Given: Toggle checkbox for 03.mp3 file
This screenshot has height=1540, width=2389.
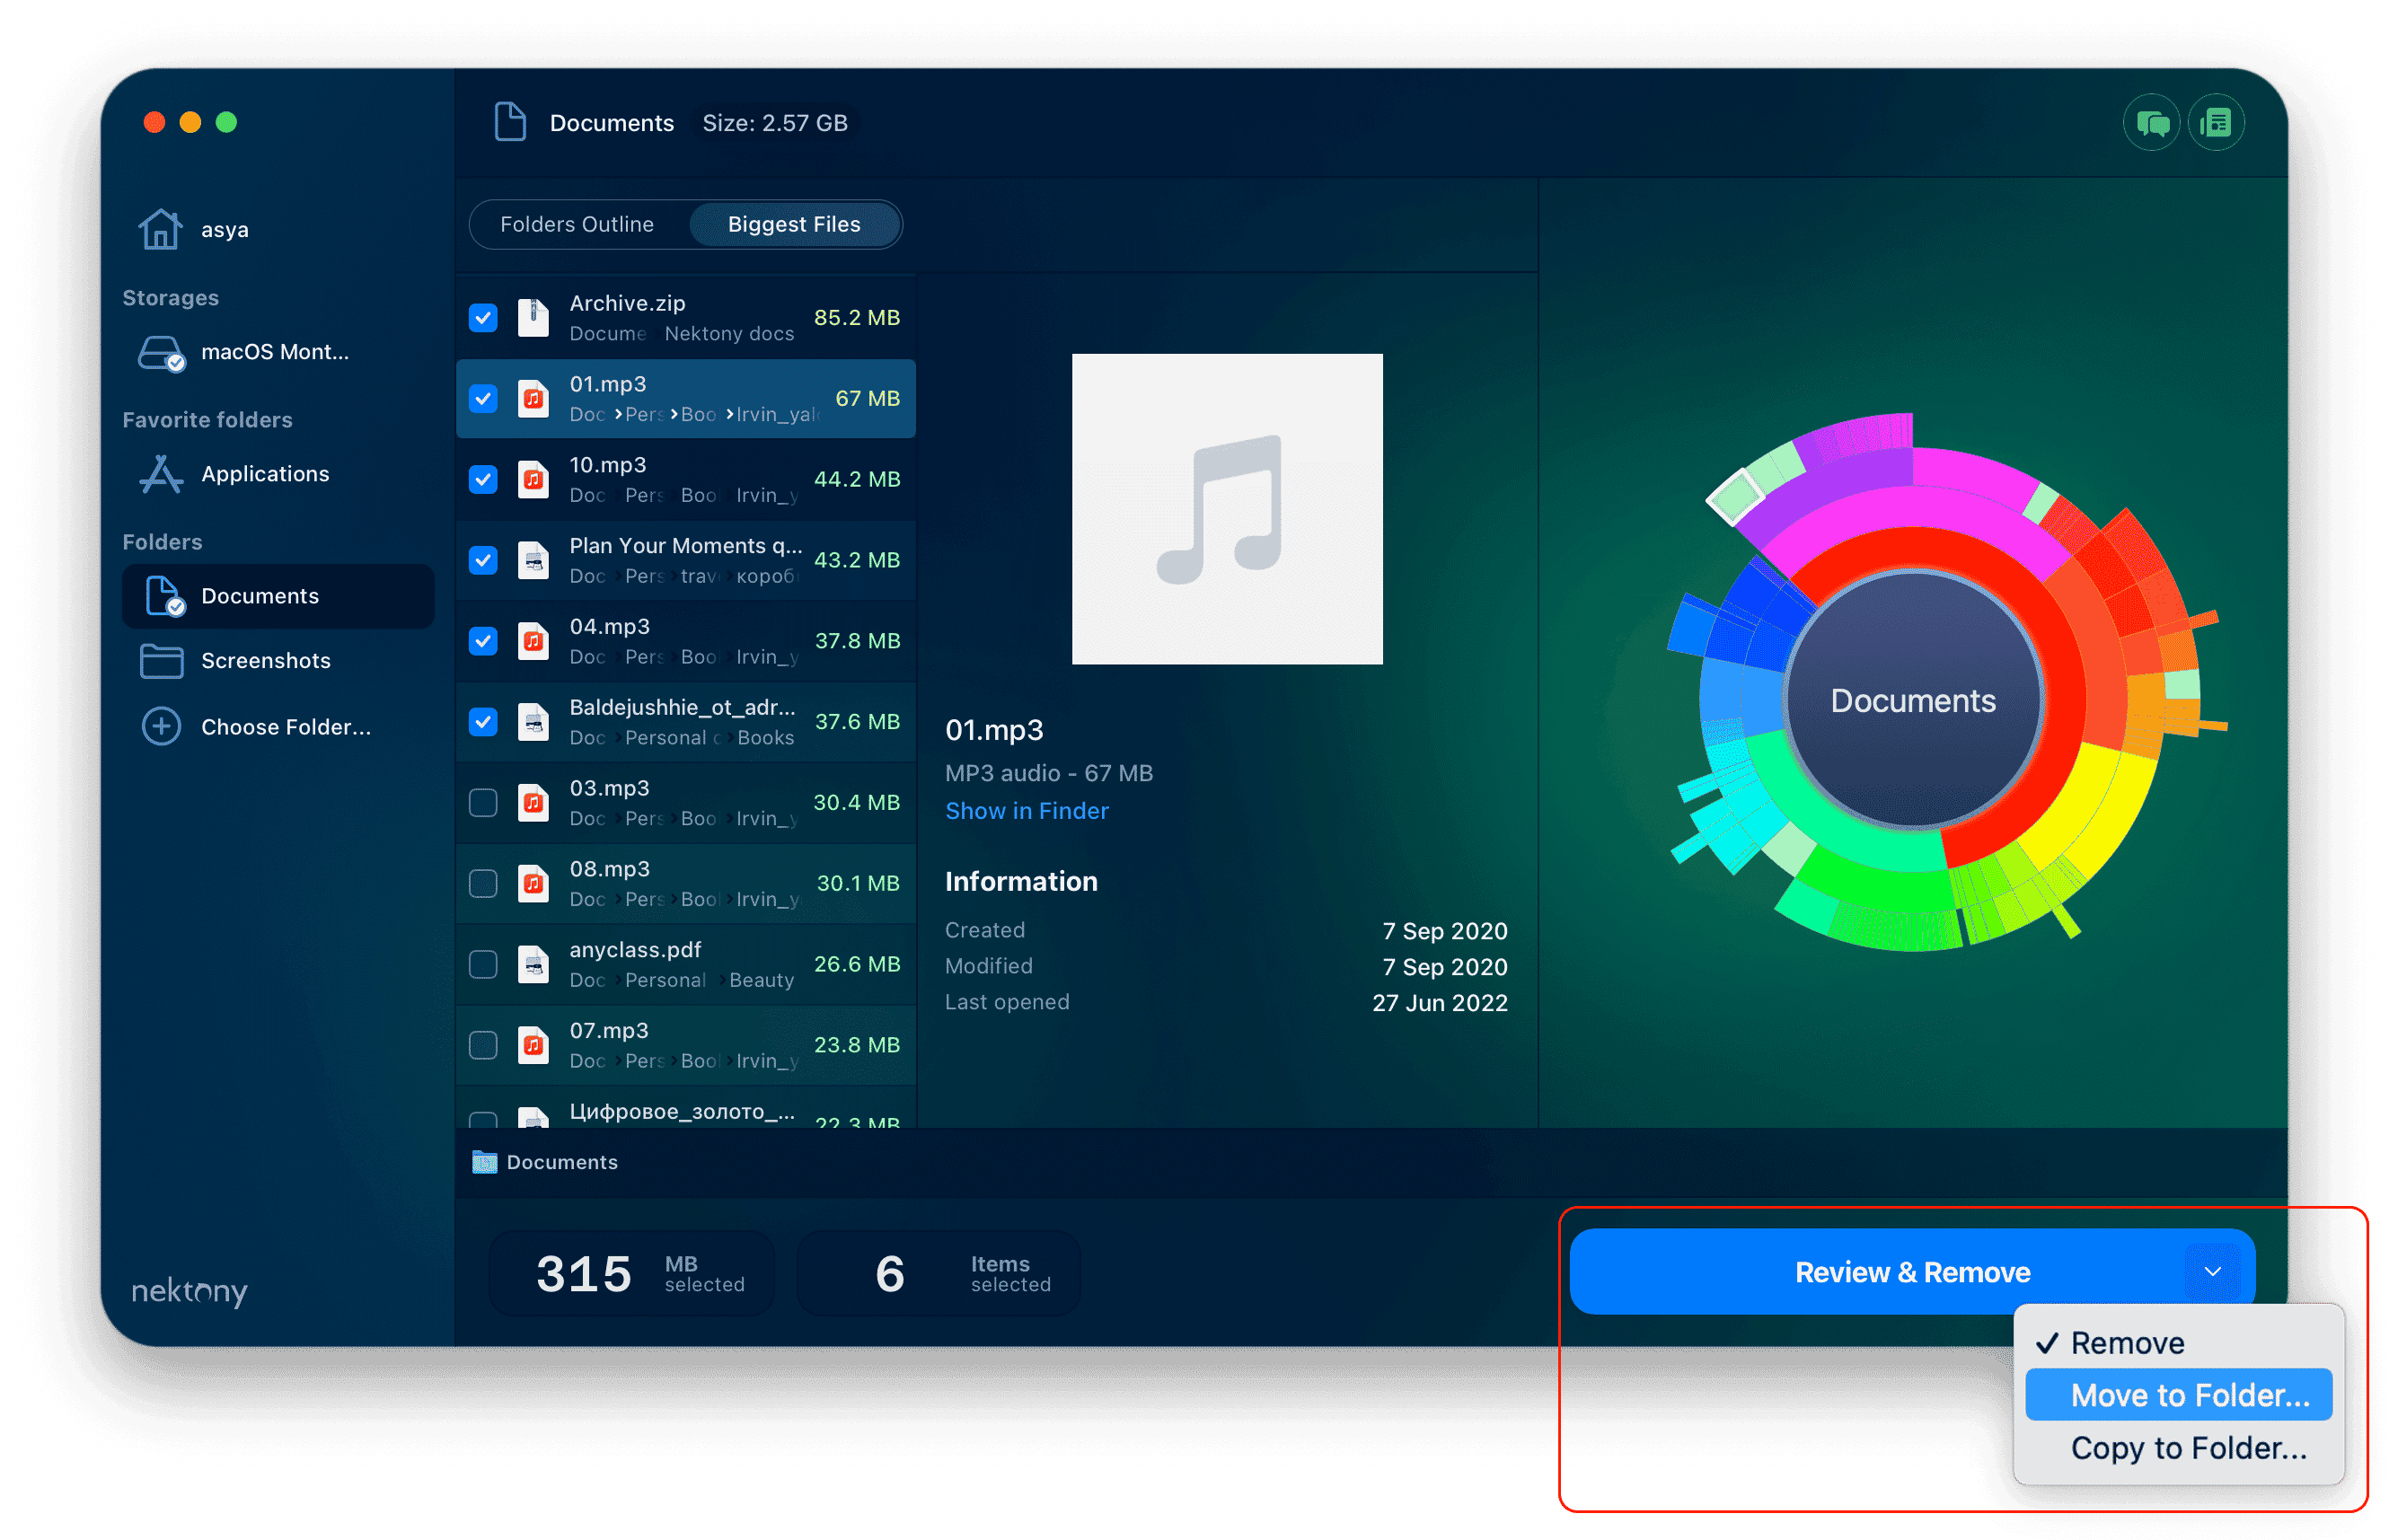Looking at the screenshot, I should pos(484,800).
